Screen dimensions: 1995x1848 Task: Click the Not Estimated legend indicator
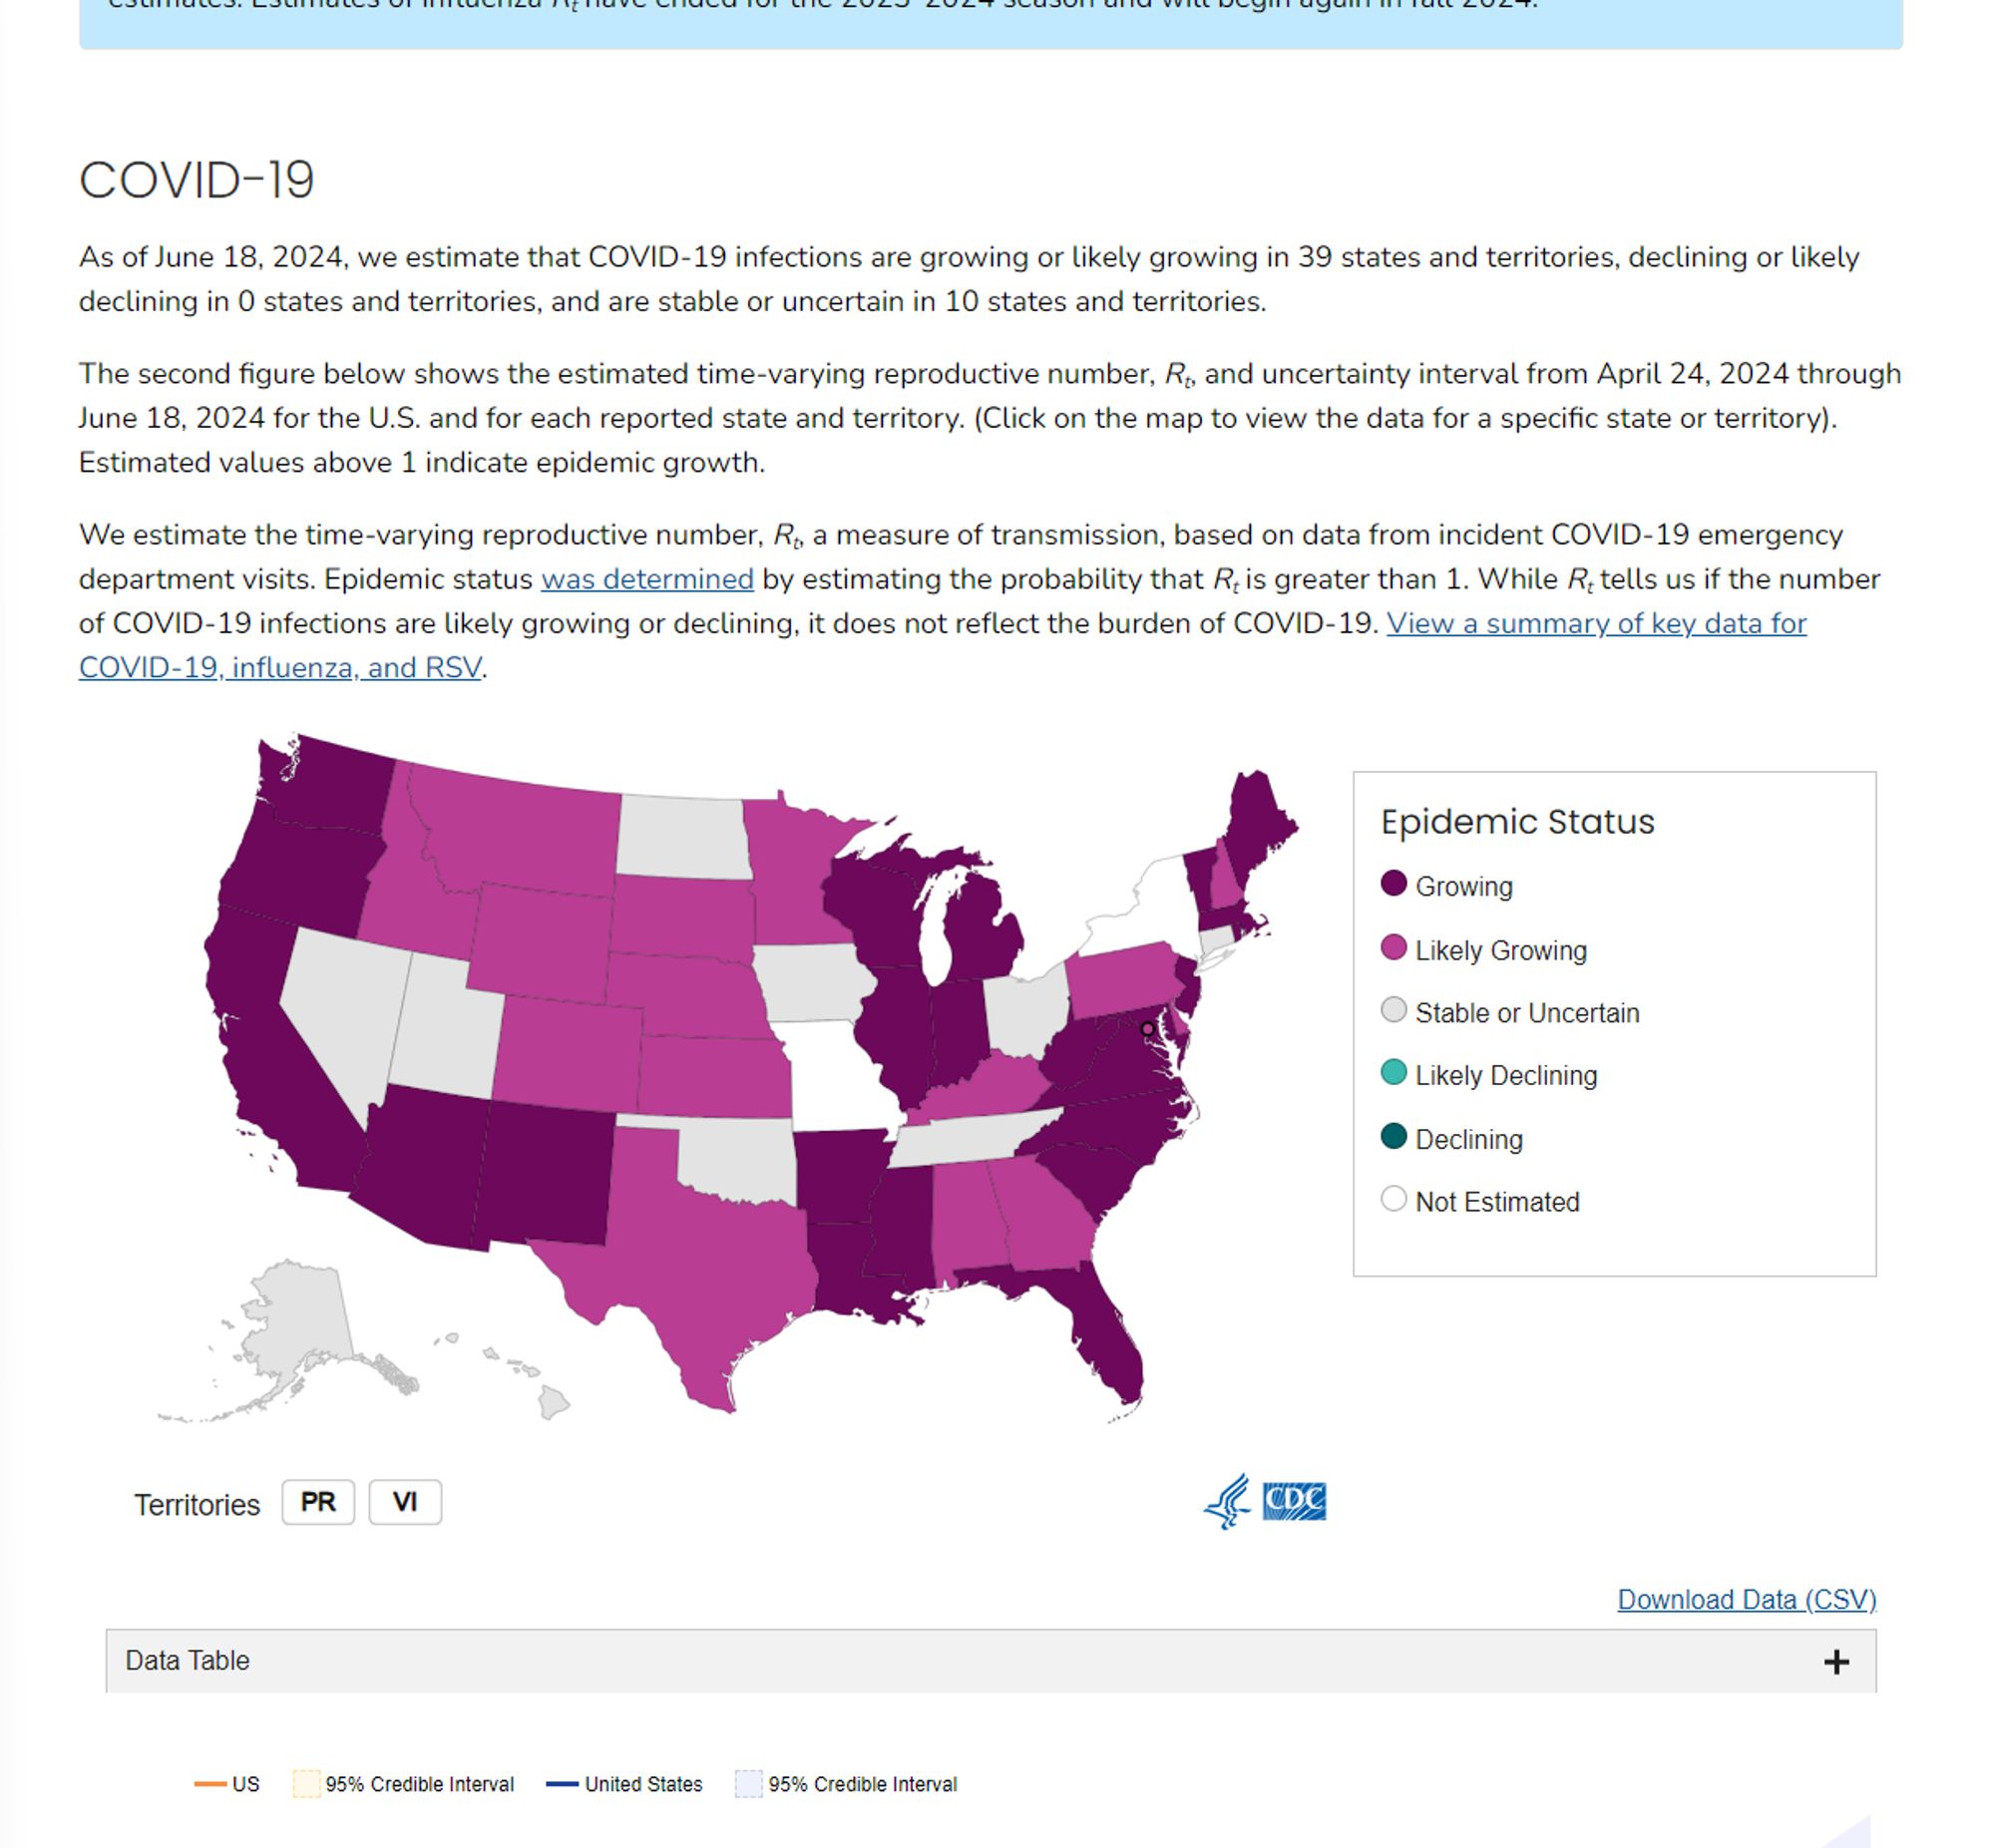pos(1392,1200)
